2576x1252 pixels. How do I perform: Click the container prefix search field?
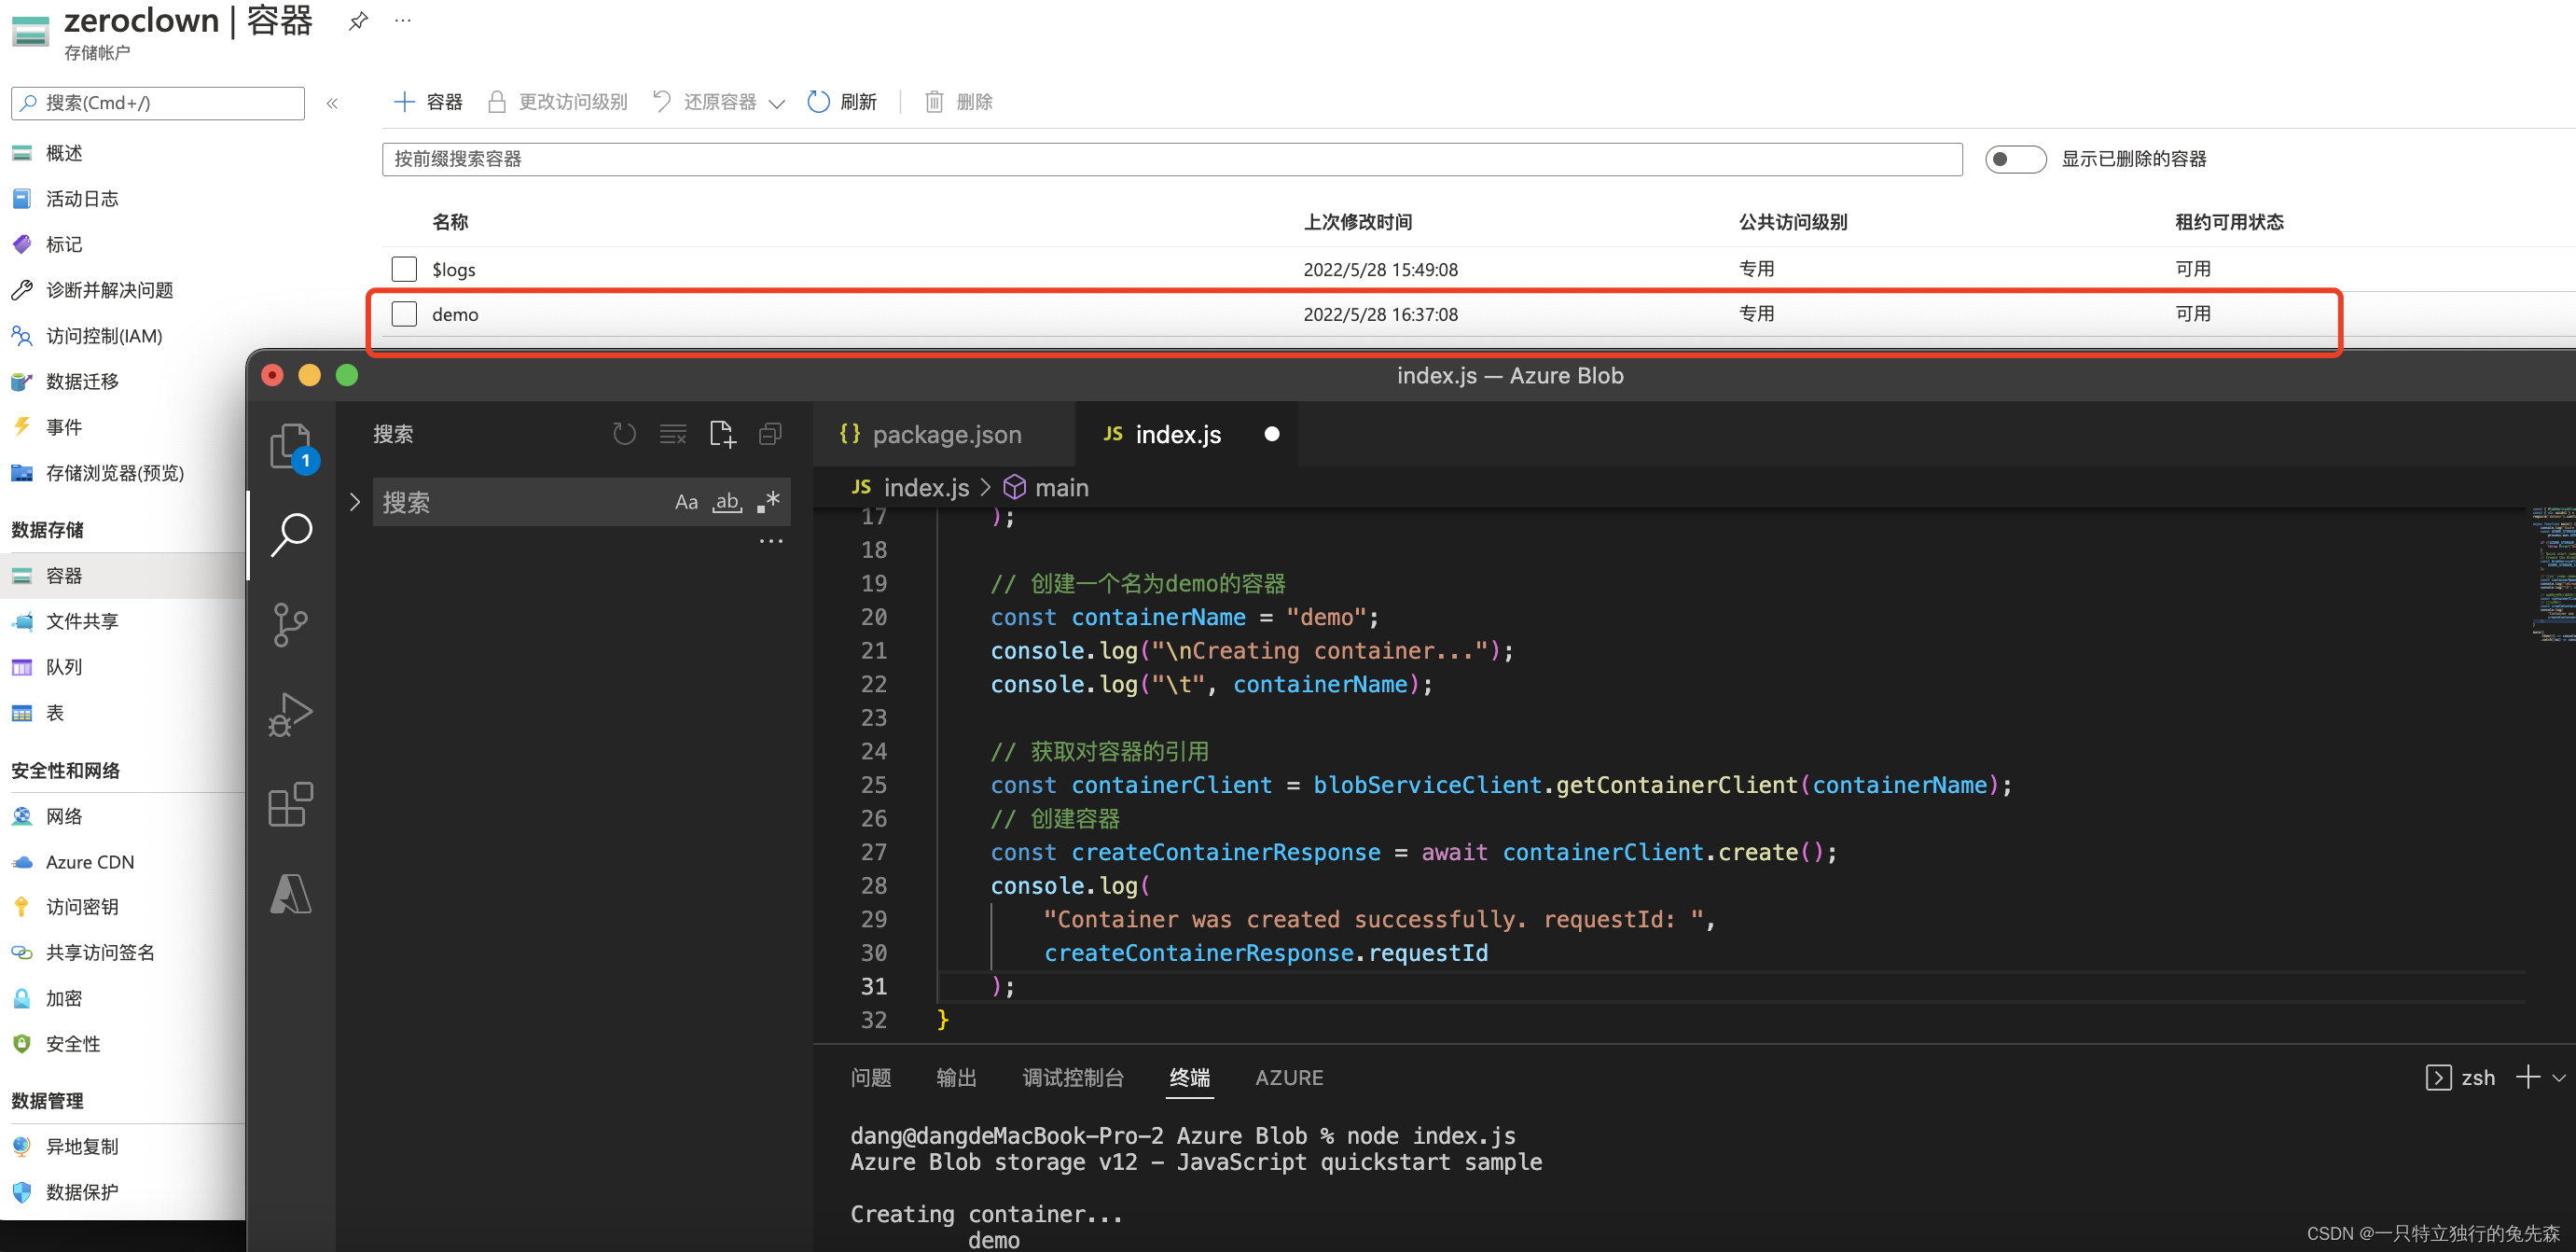[x=1170, y=159]
